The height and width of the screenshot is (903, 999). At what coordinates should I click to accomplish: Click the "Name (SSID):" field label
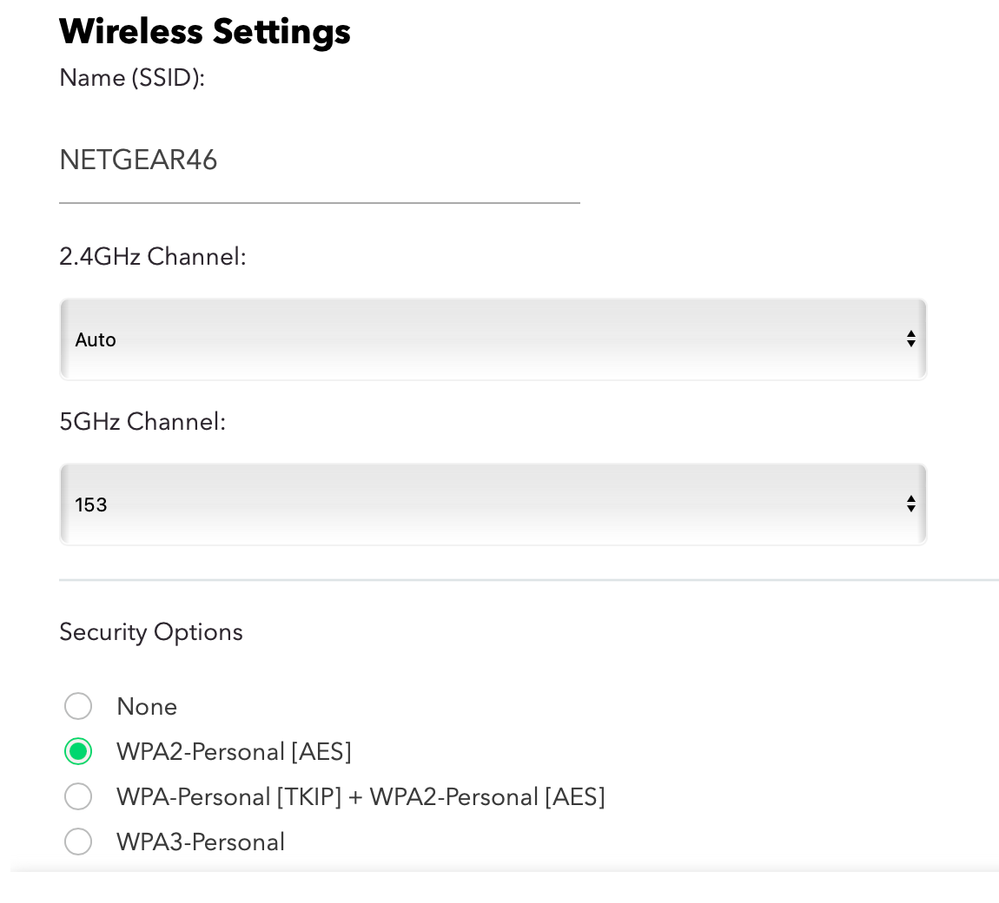(x=132, y=78)
